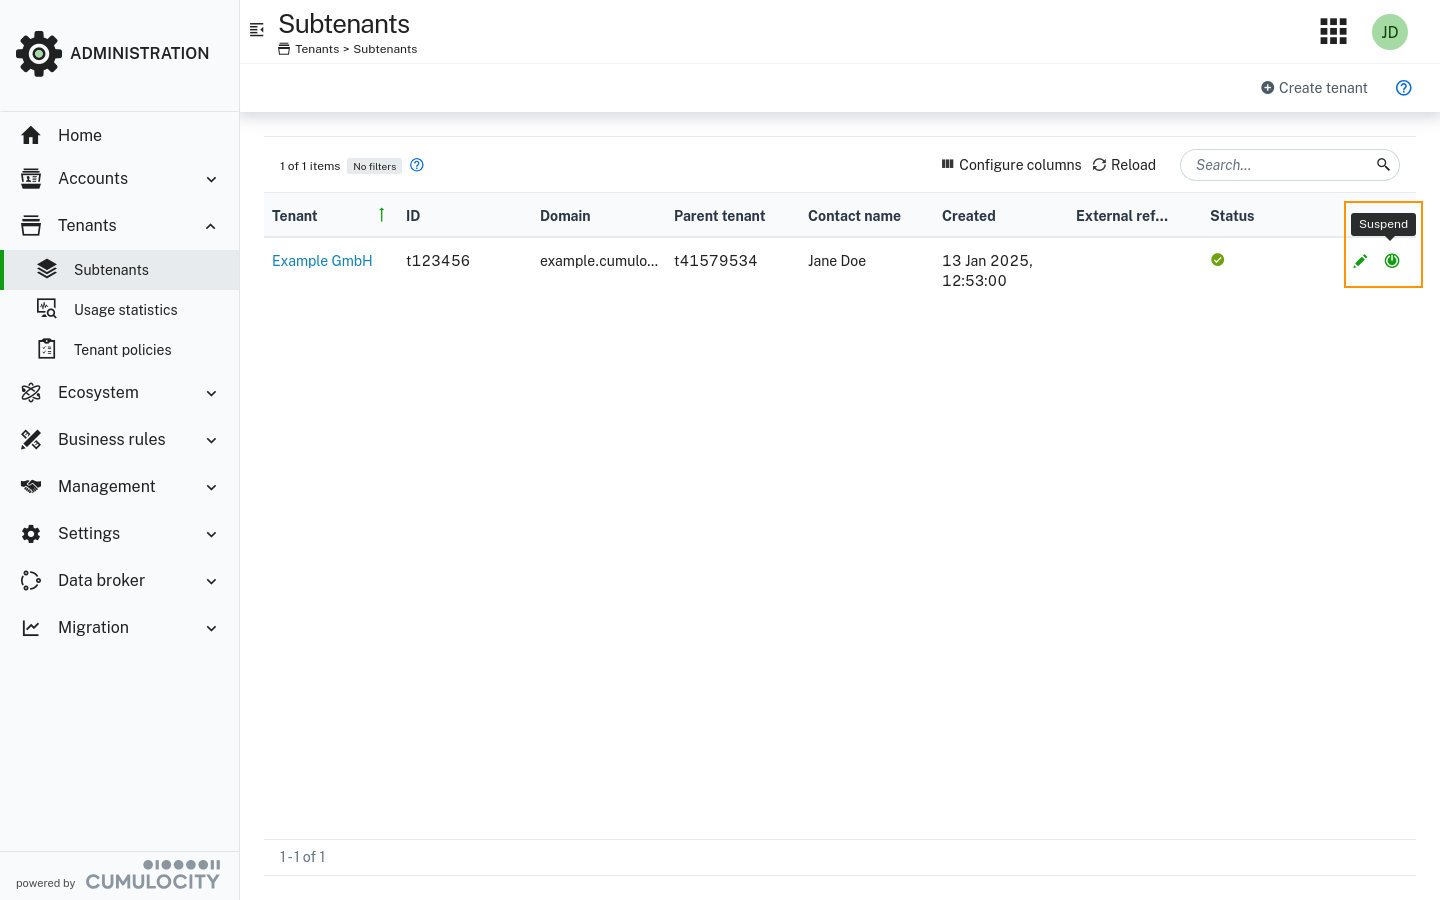Click the JD user avatar

[1389, 32]
